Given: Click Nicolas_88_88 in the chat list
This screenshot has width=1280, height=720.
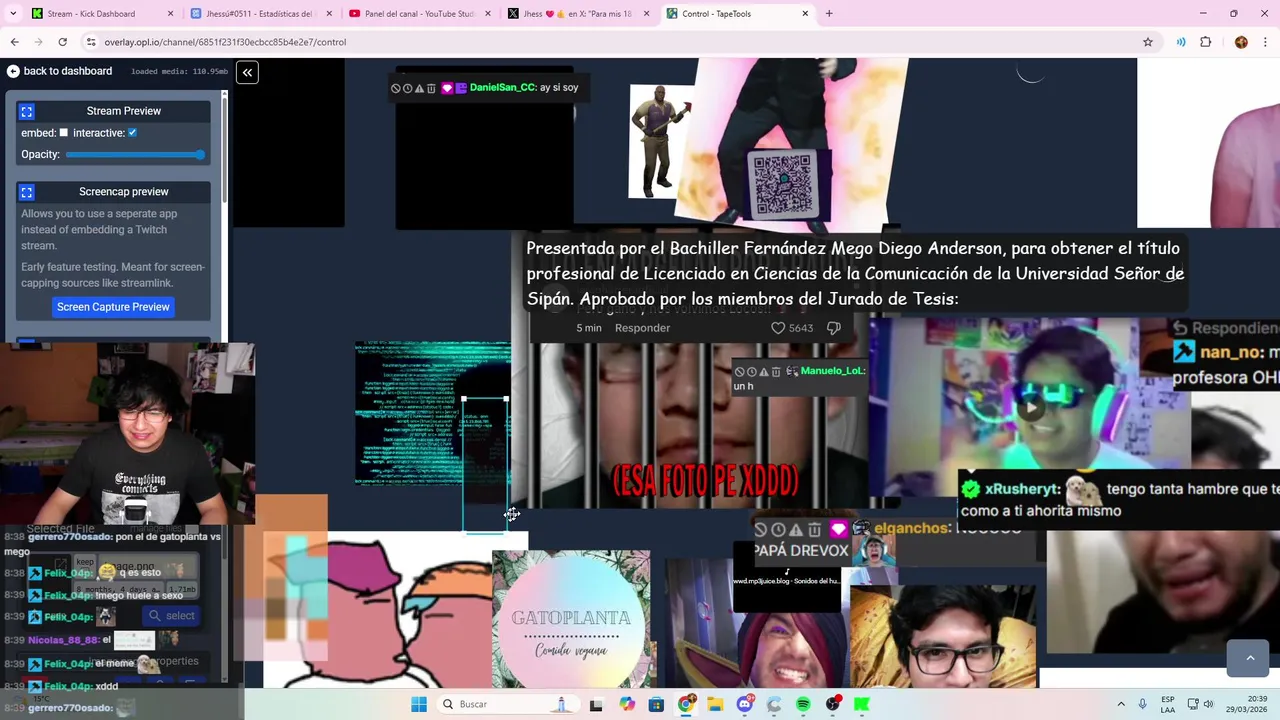Looking at the screenshot, I should 64,640.
